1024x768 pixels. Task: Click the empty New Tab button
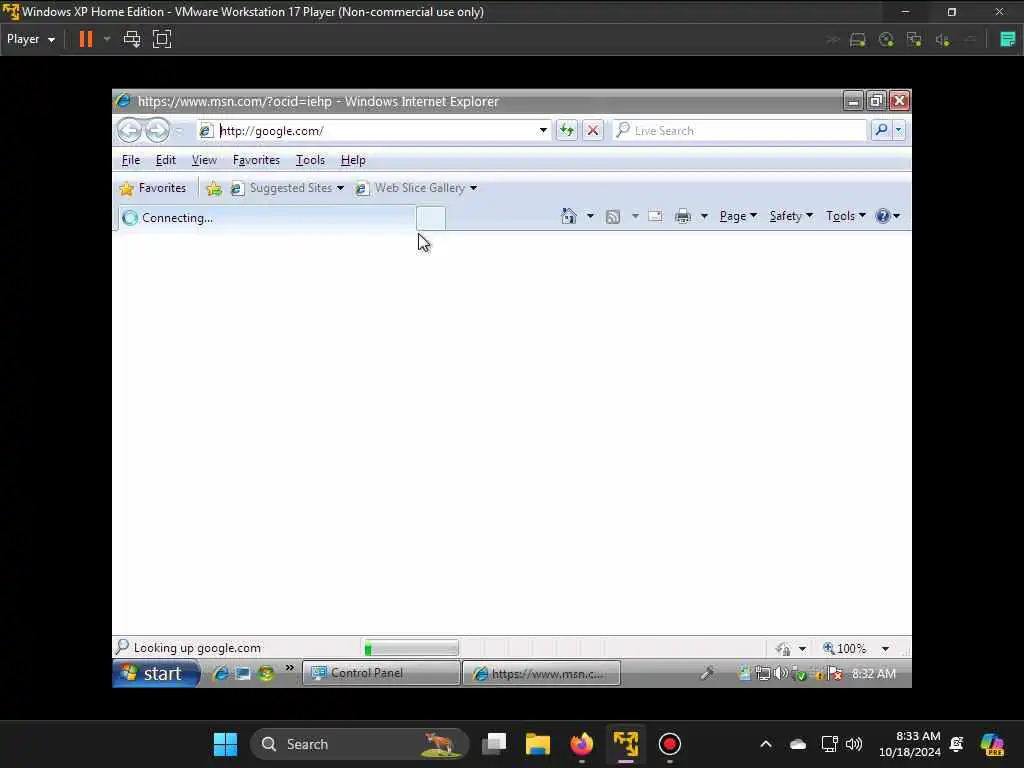pos(431,218)
